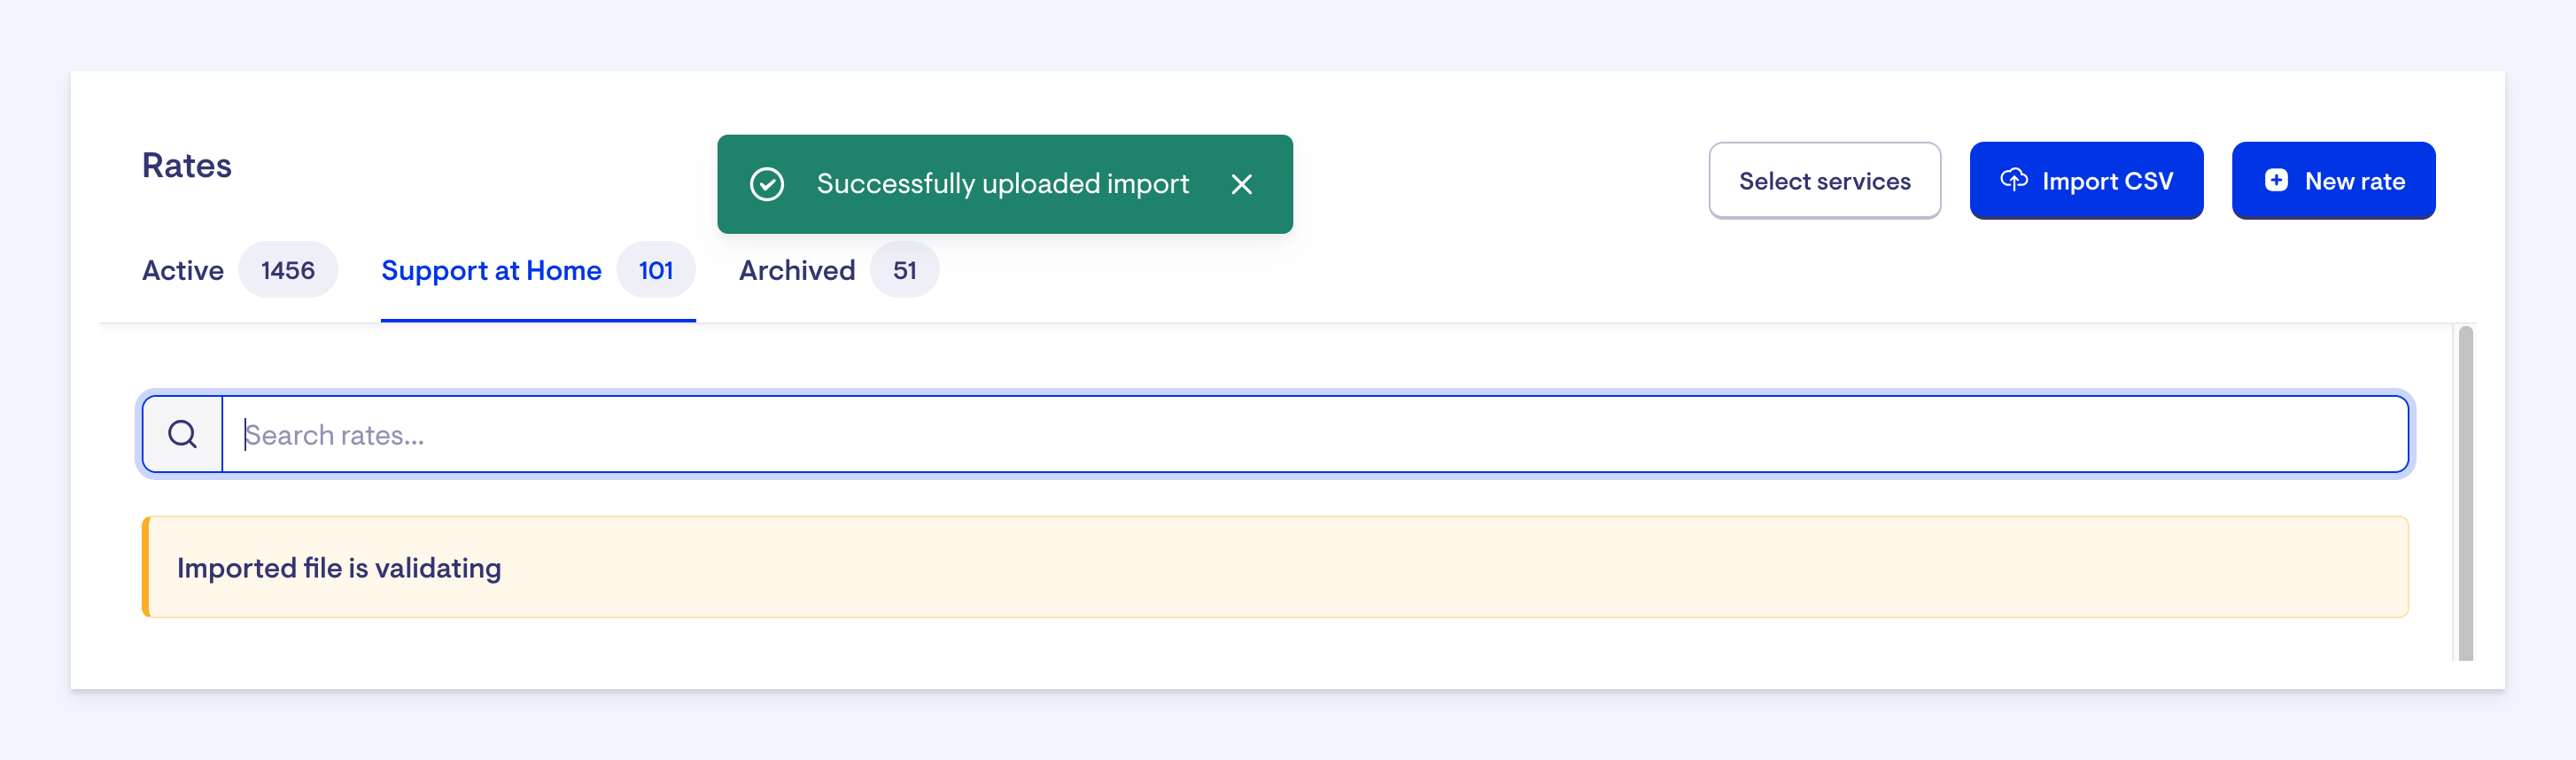Click the plus icon on New rate
This screenshot has height=760, width=2576.
2276,180
